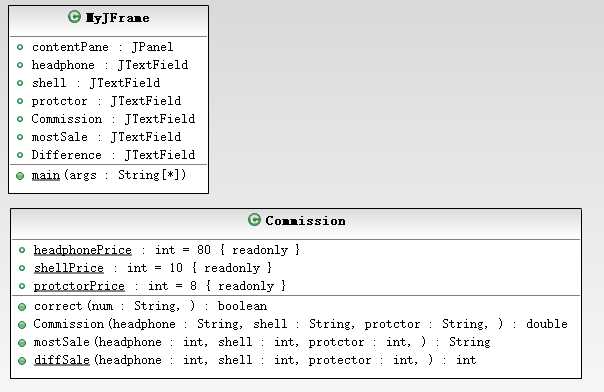This screenshot has width=604, height=392.
Task: Select the protctorPrice readonly attribute
Action: (160, 286)
